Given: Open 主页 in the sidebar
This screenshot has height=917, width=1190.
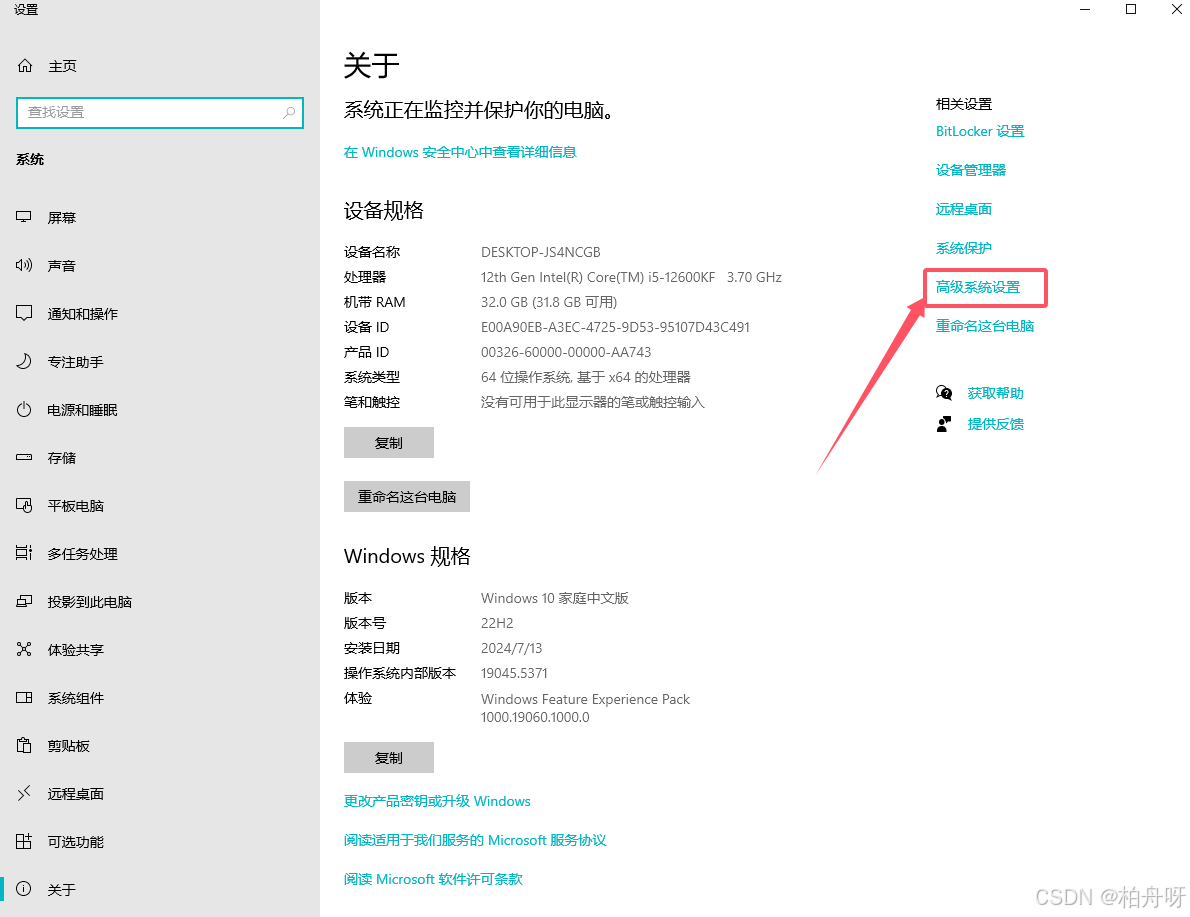Looking at the screenshot, I should (x=62, y=66).
